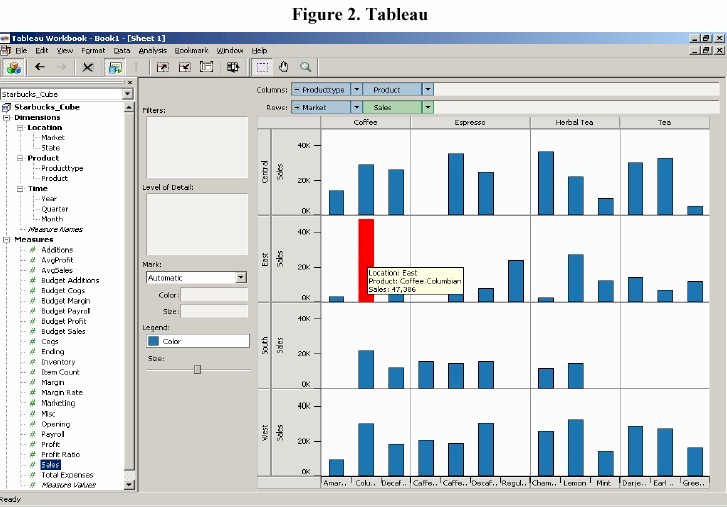Click the blue Color legend swatch

click(153, 341)
